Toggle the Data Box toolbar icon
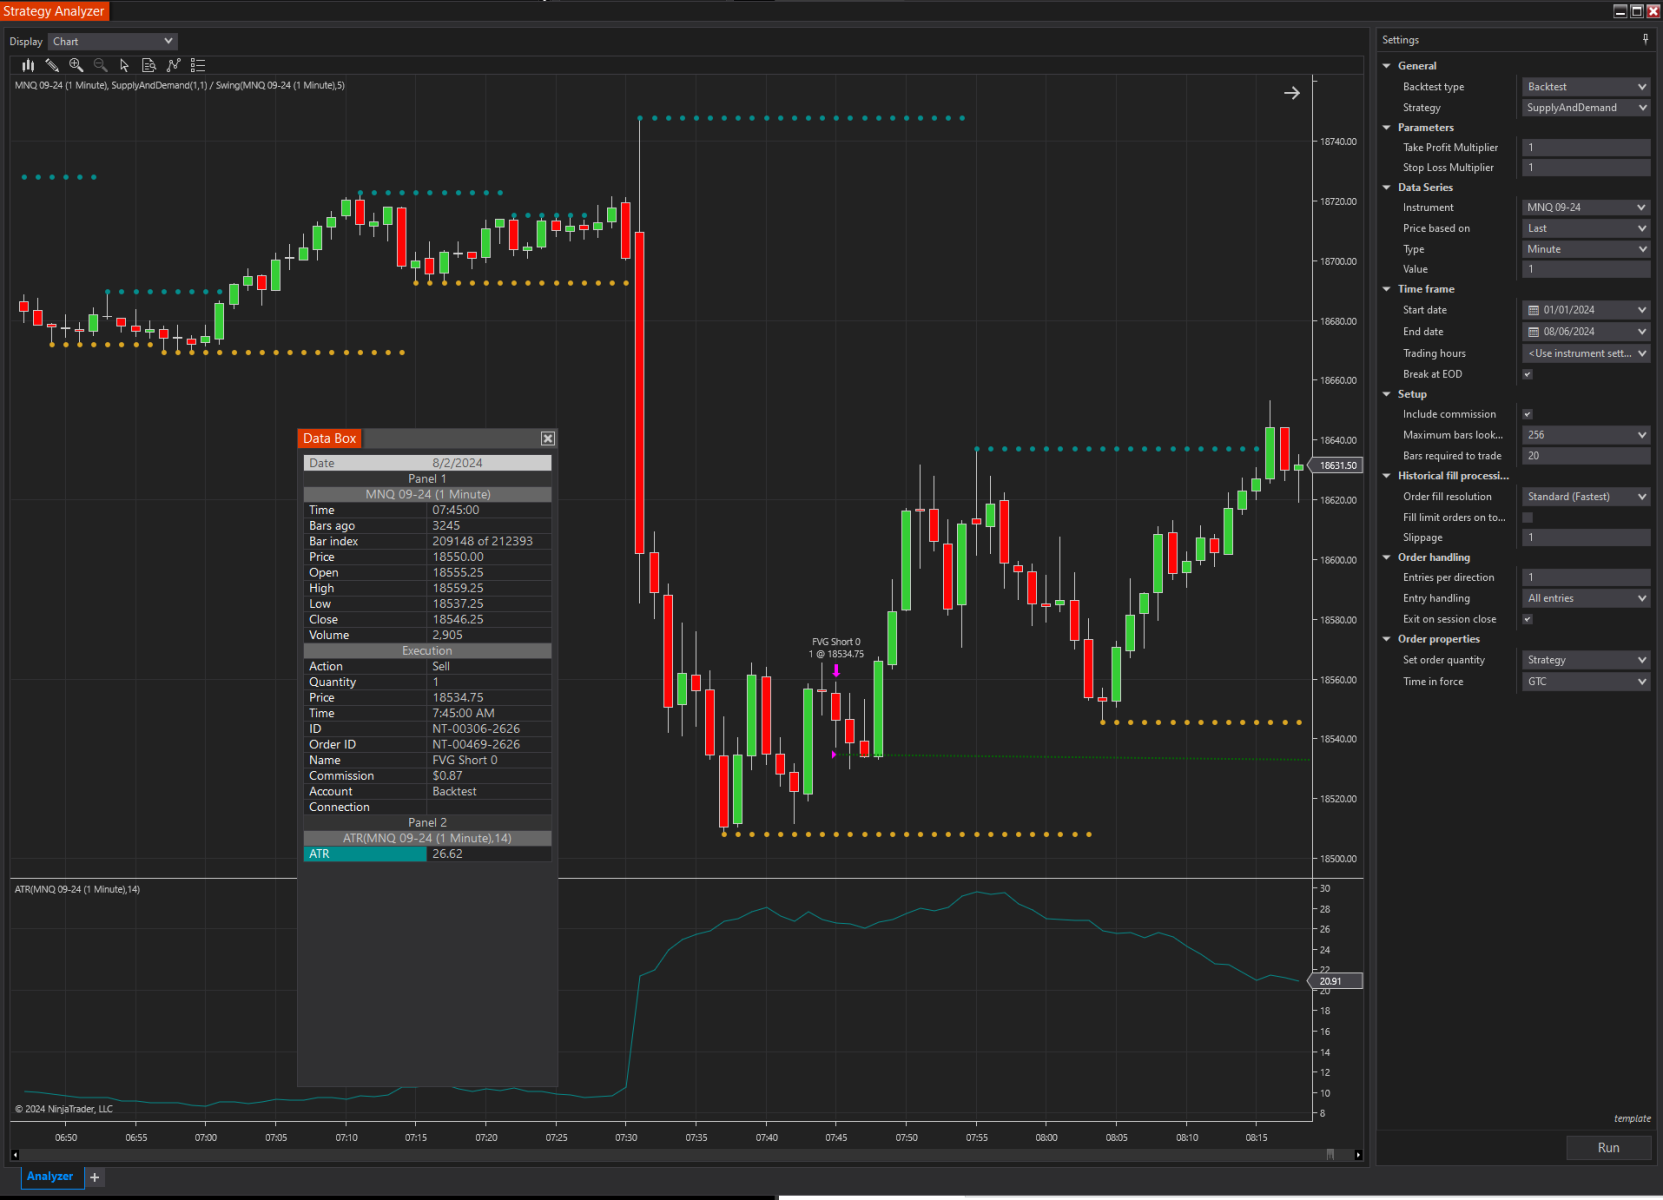 pos(149,65)
